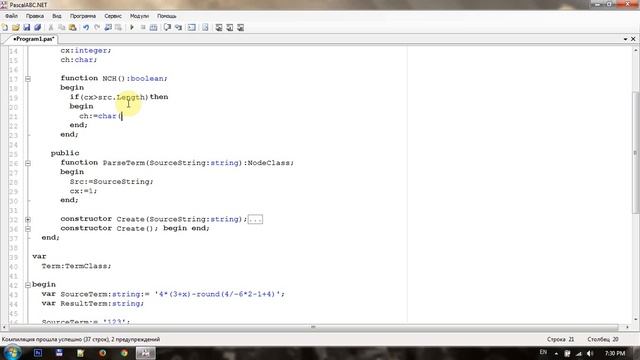Image resolution: width=640 pixels, height=360 pixels.
Task: Click the compilation success status message
Action: [81, 339]
